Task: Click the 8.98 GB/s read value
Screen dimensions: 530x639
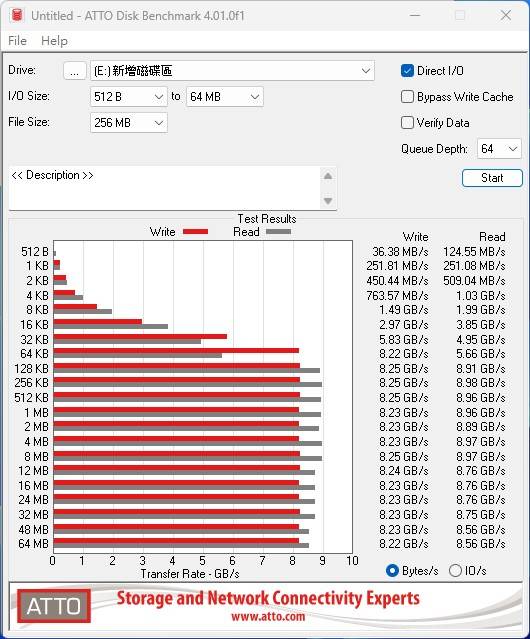Action: (x=481, y=383)
